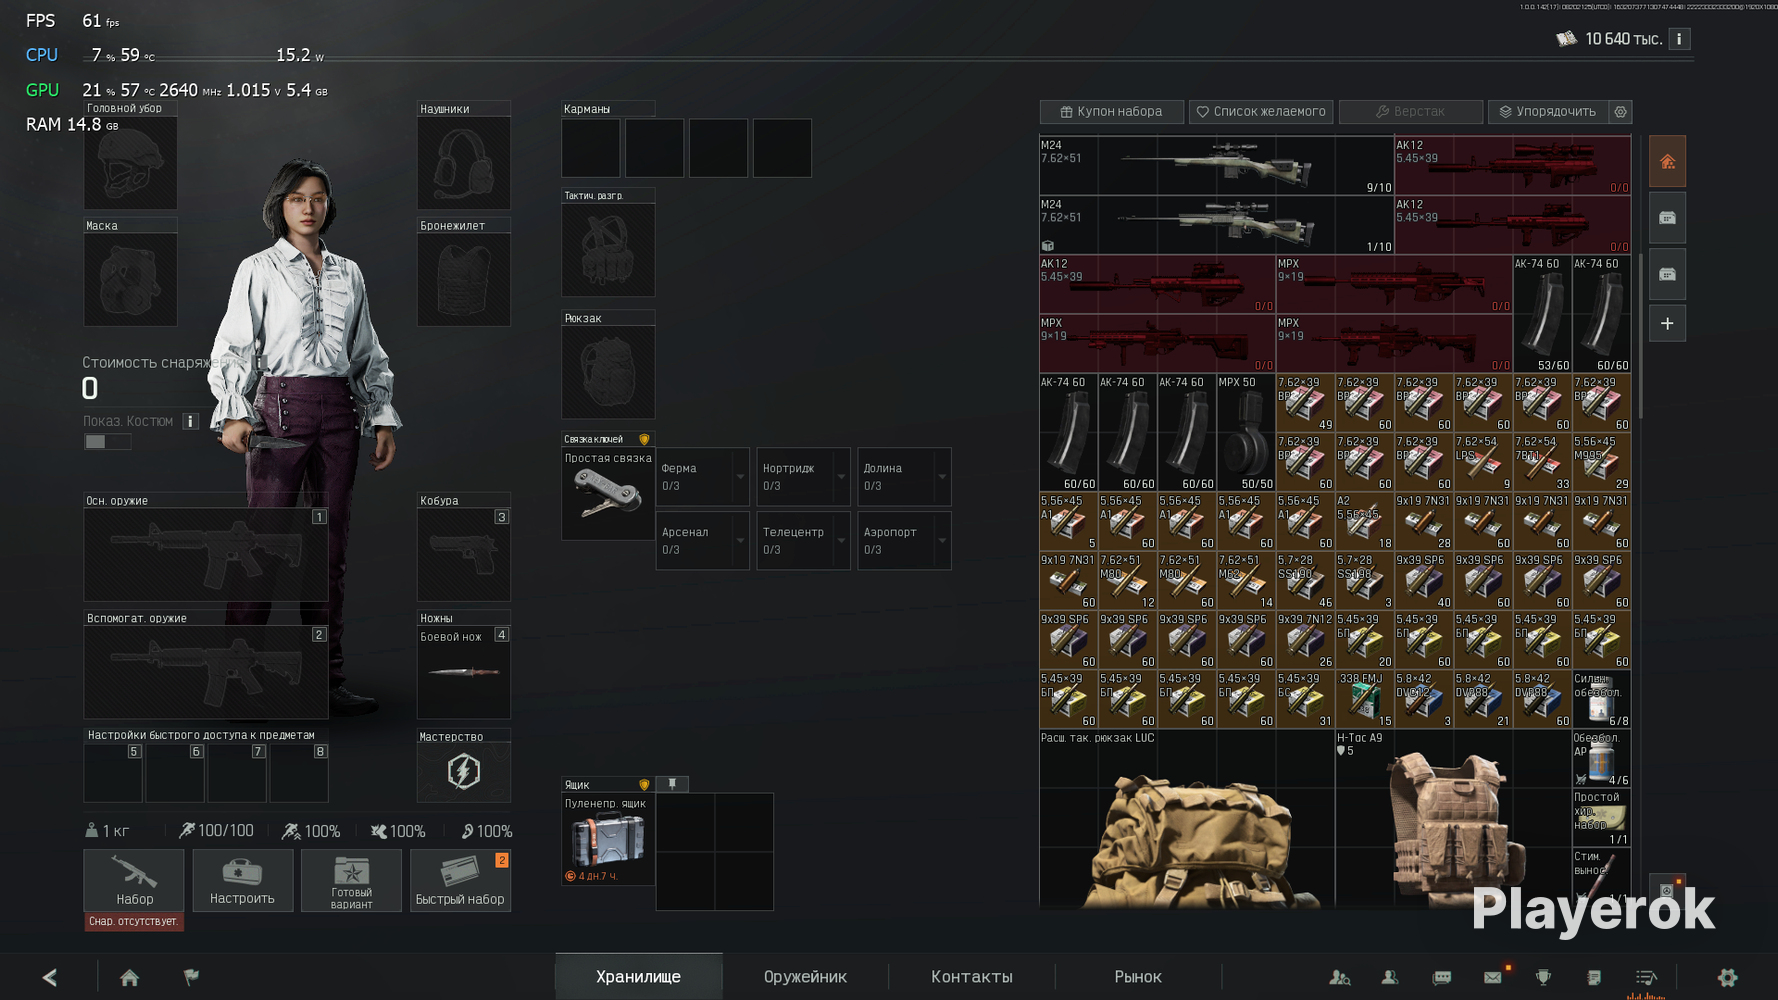Click the empty Рюкзак backpack slot
This screenshot has width=1778, height=1000.
click(608, 372)
